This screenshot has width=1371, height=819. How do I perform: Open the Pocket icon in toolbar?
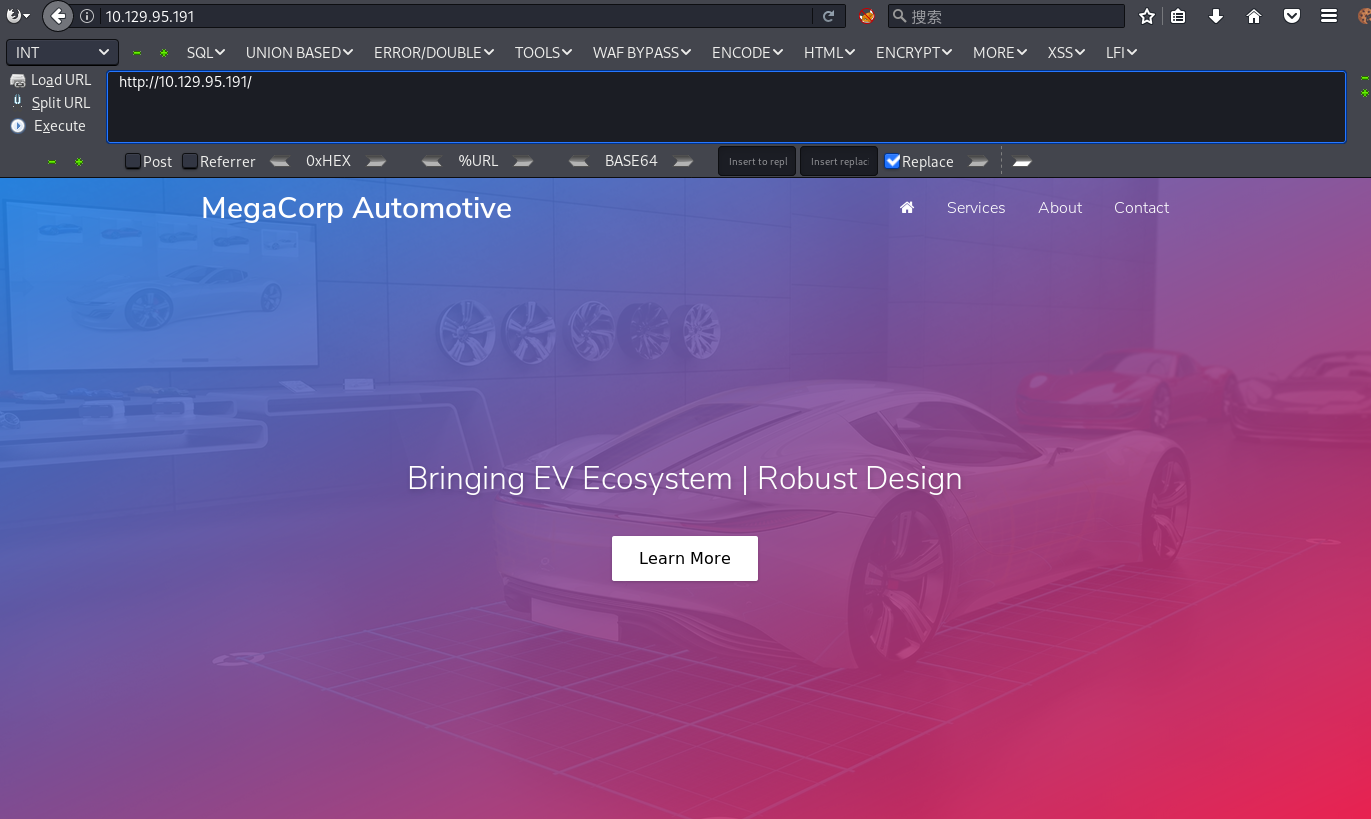point(1291,16)
